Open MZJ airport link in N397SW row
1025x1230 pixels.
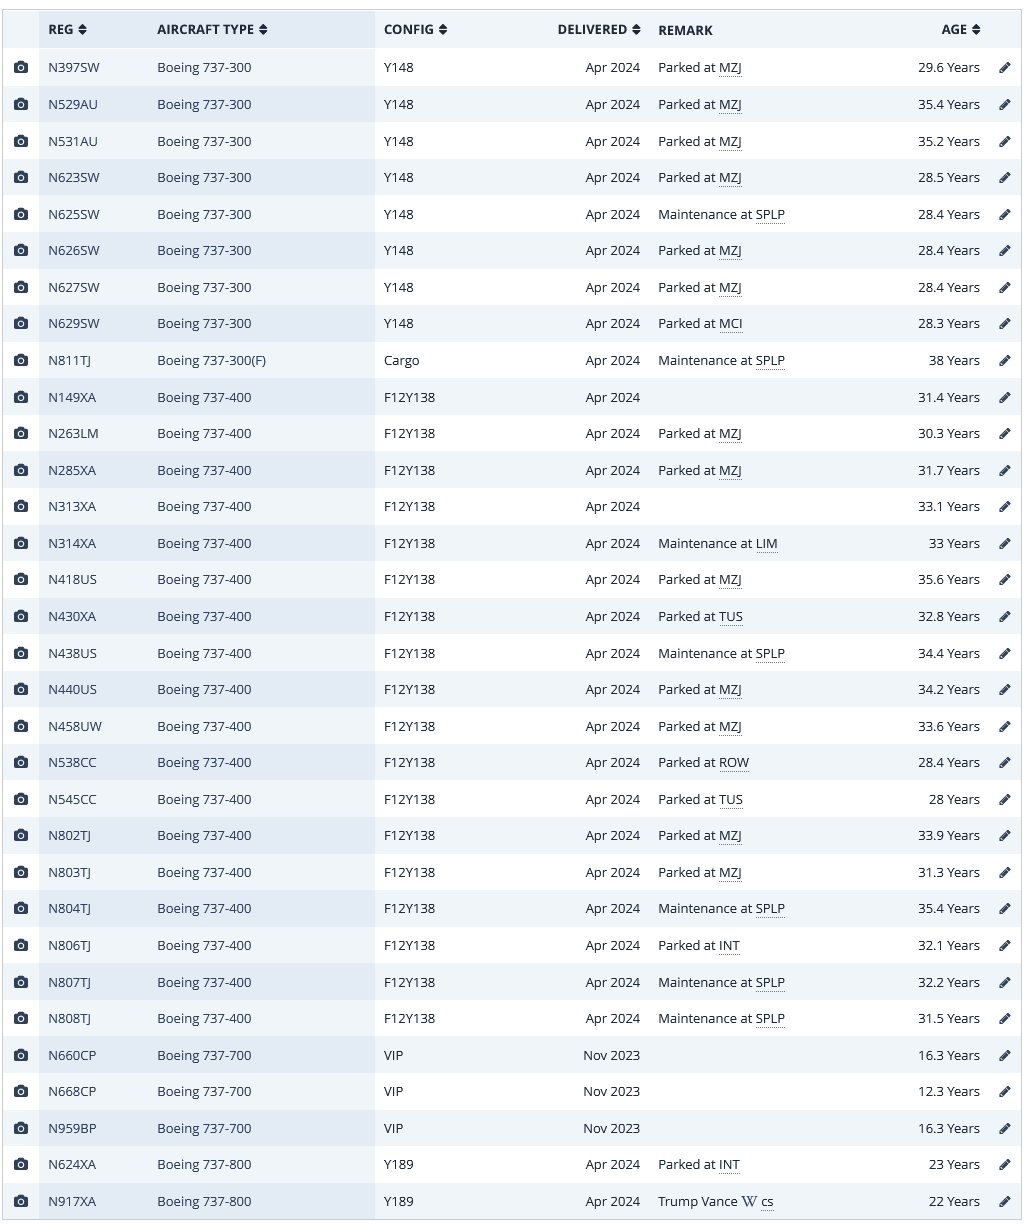coord(730,68)
